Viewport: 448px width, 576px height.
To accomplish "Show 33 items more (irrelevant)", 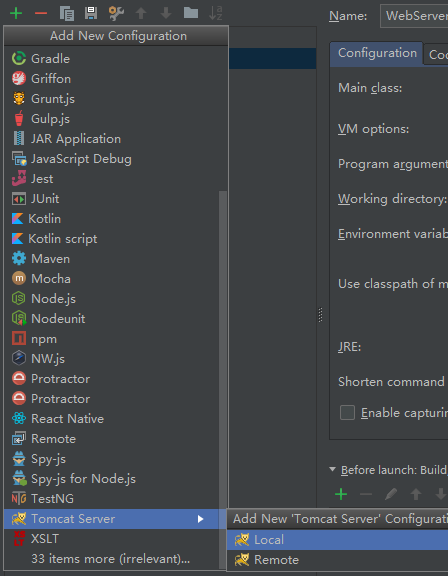I will click(111, 559).
